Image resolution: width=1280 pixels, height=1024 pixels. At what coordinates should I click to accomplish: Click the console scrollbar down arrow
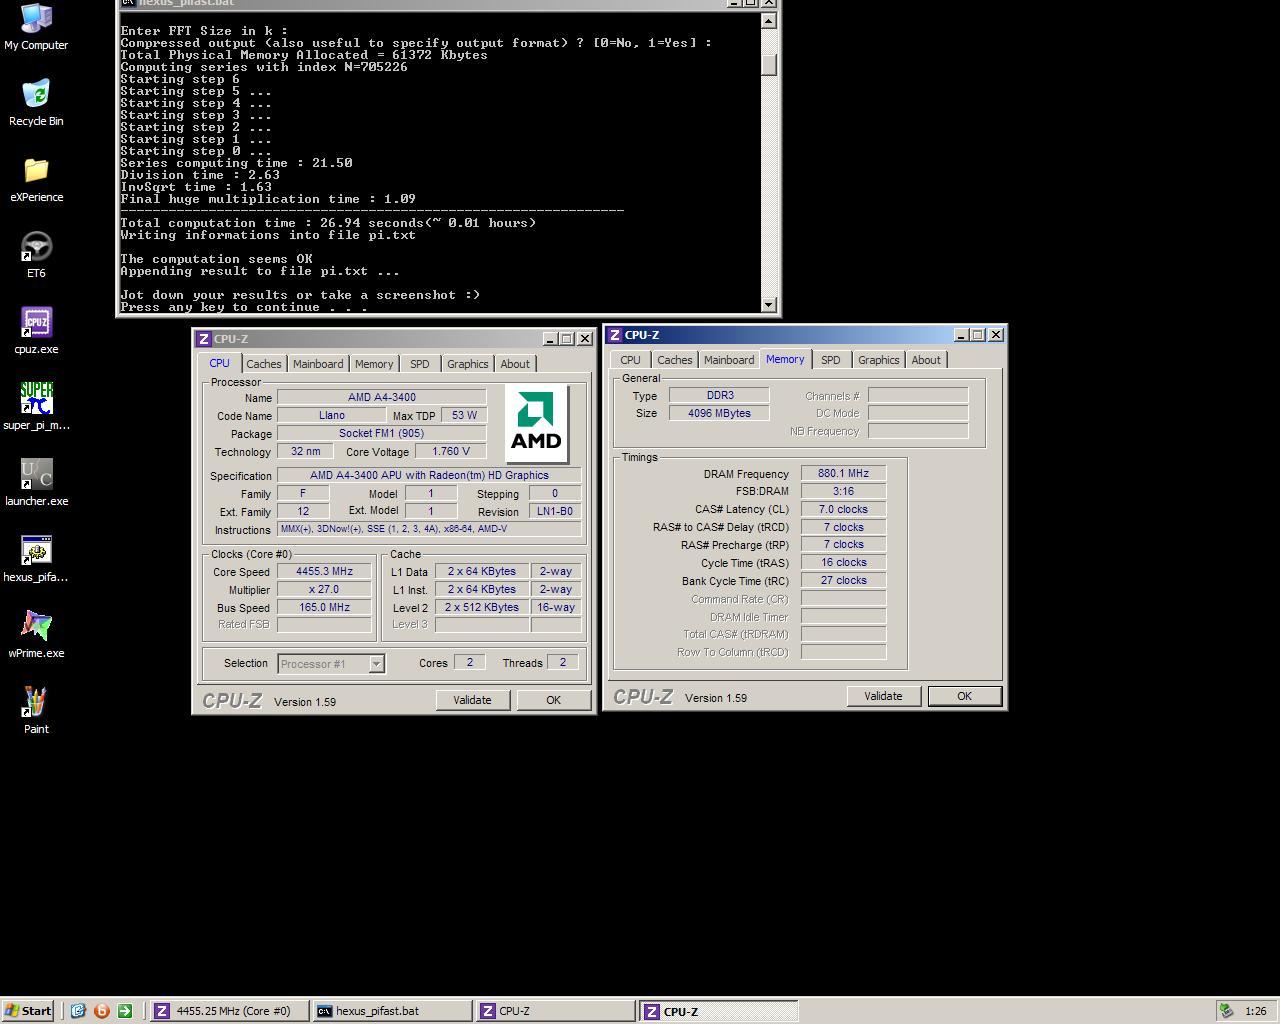768,305
